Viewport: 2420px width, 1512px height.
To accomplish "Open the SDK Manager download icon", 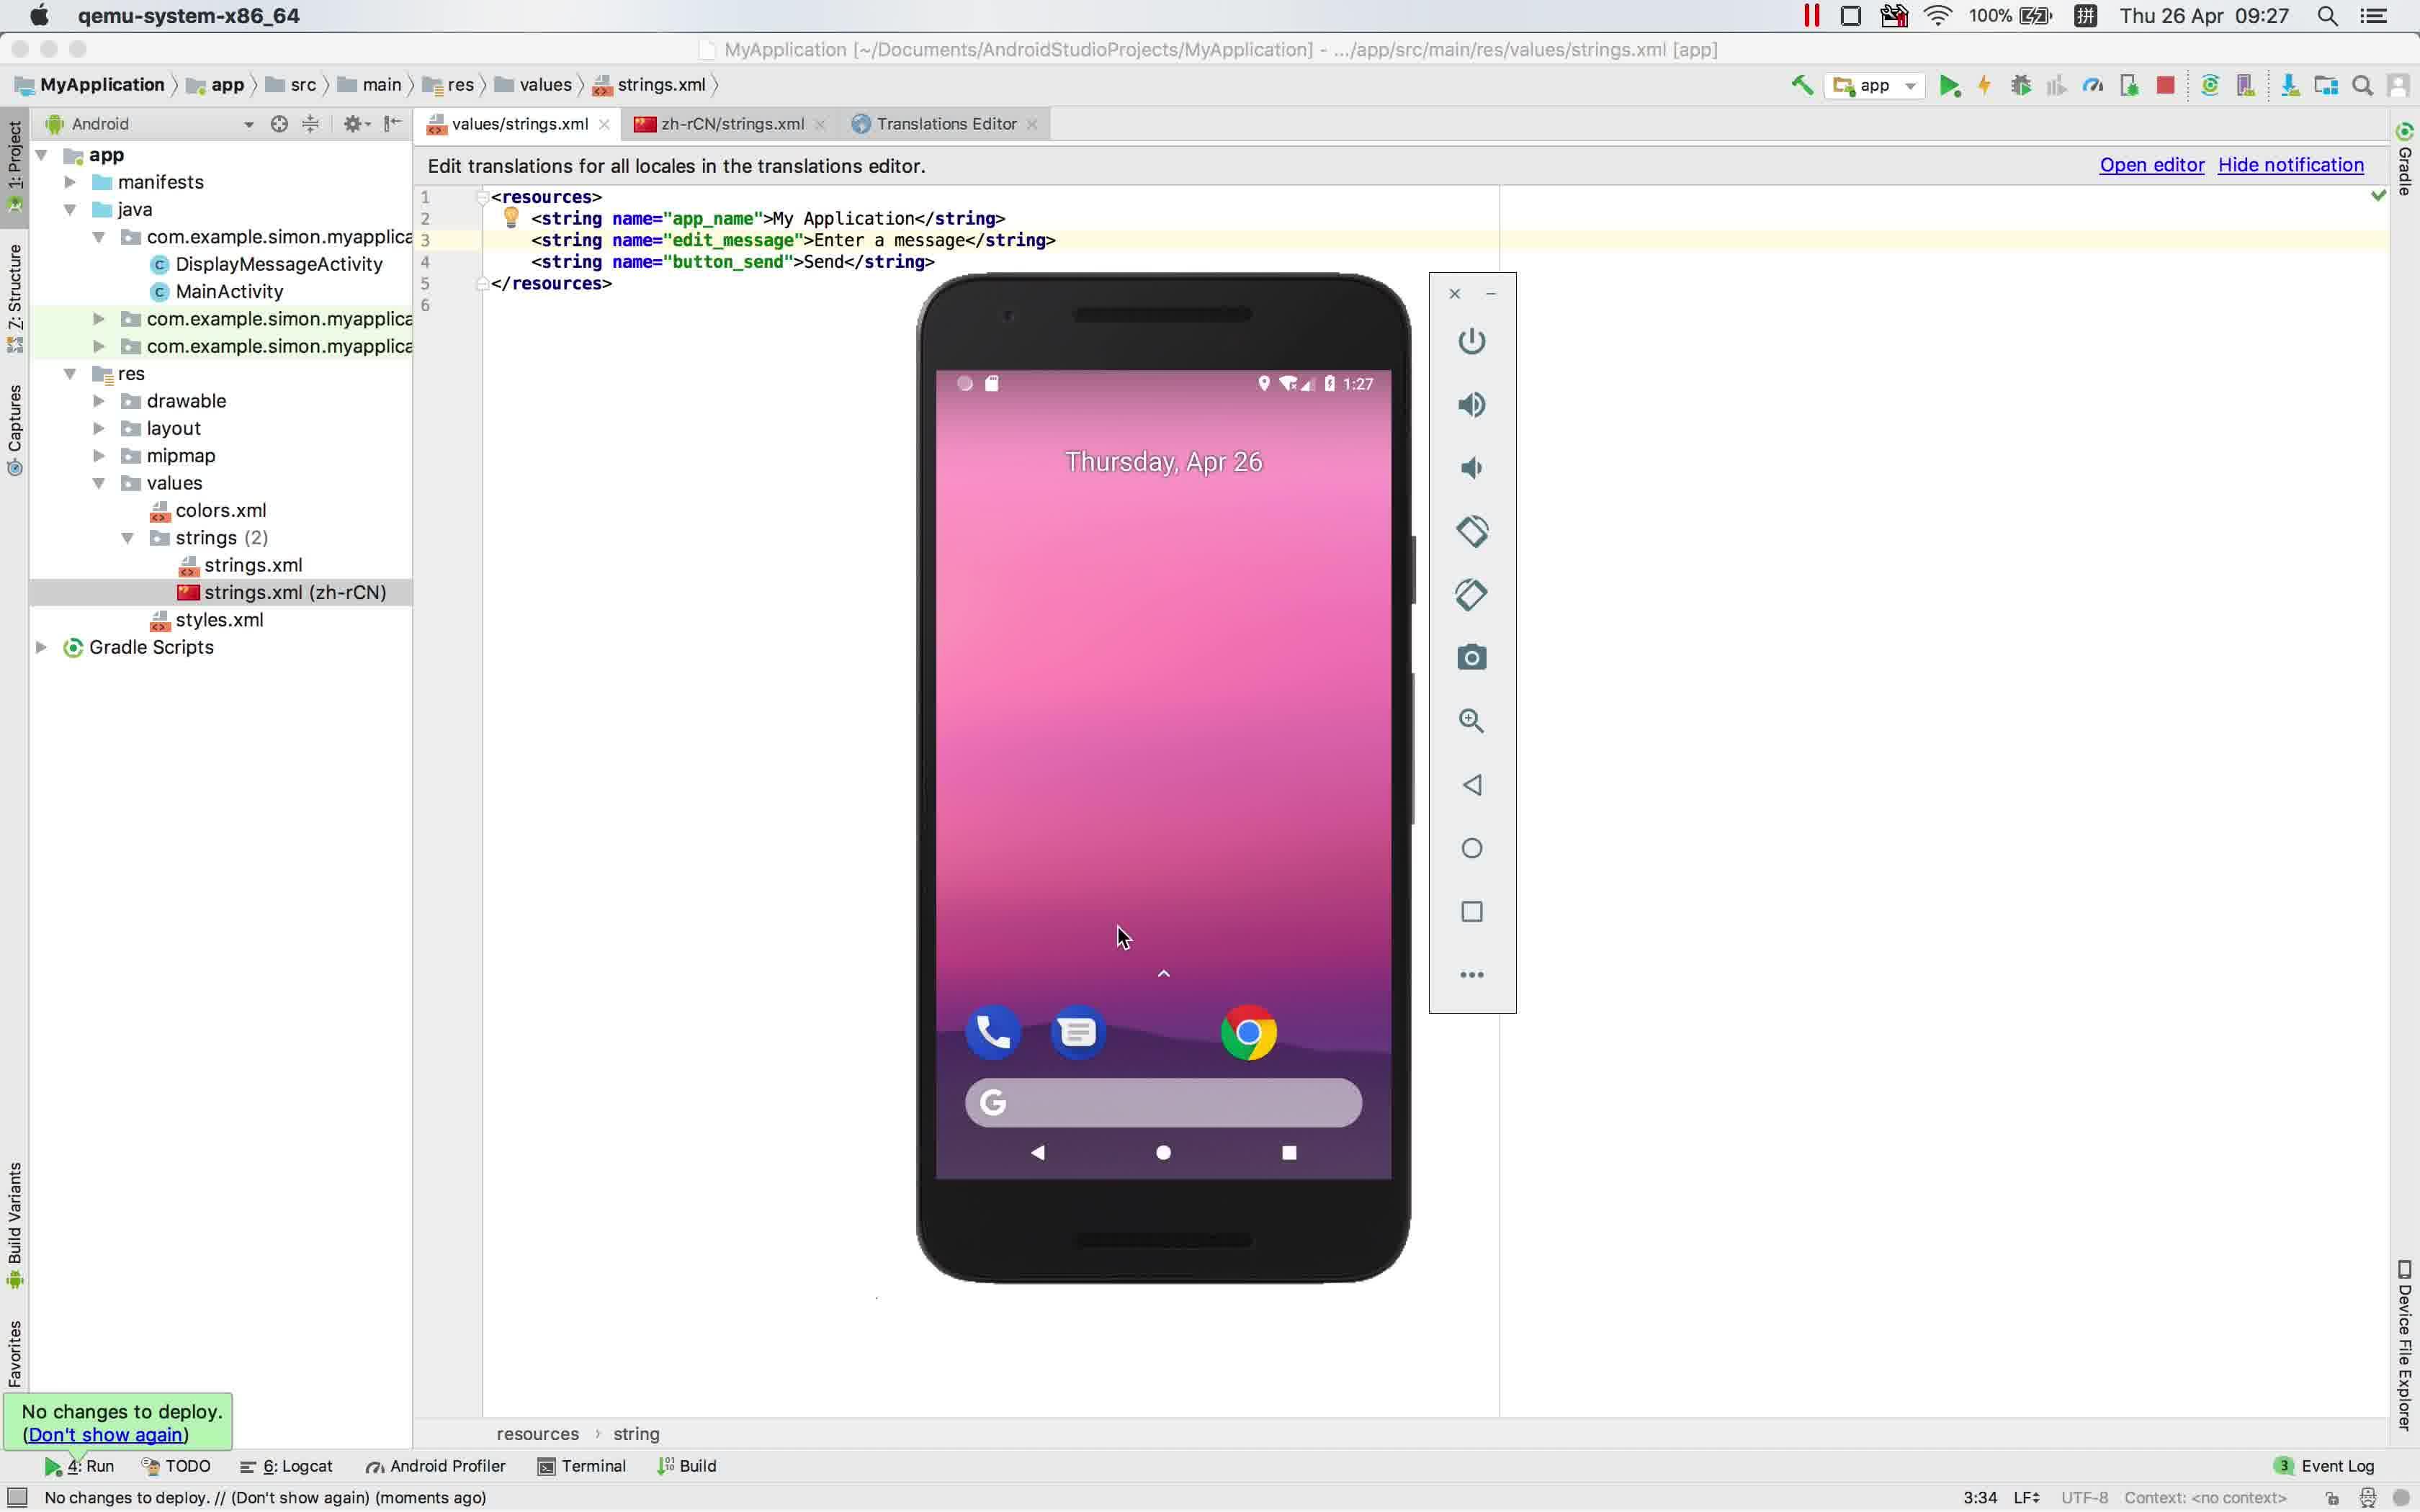I will (2289, 86).
